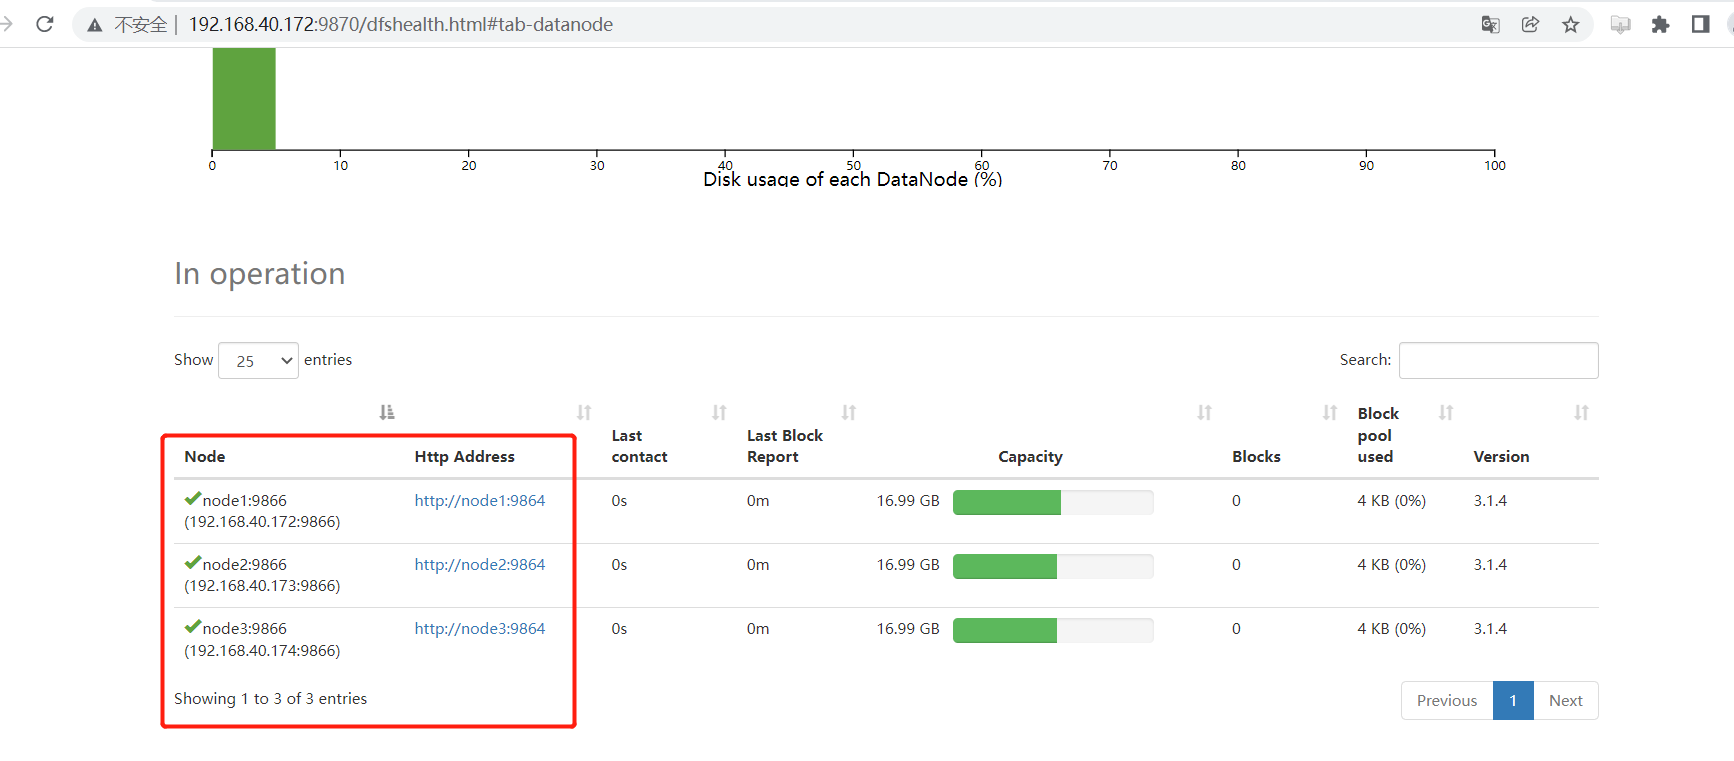This screenshot has height=761, width=1734.
Task: Click the 4 KB (0%) value for node2
Action: pos(1391,565)
